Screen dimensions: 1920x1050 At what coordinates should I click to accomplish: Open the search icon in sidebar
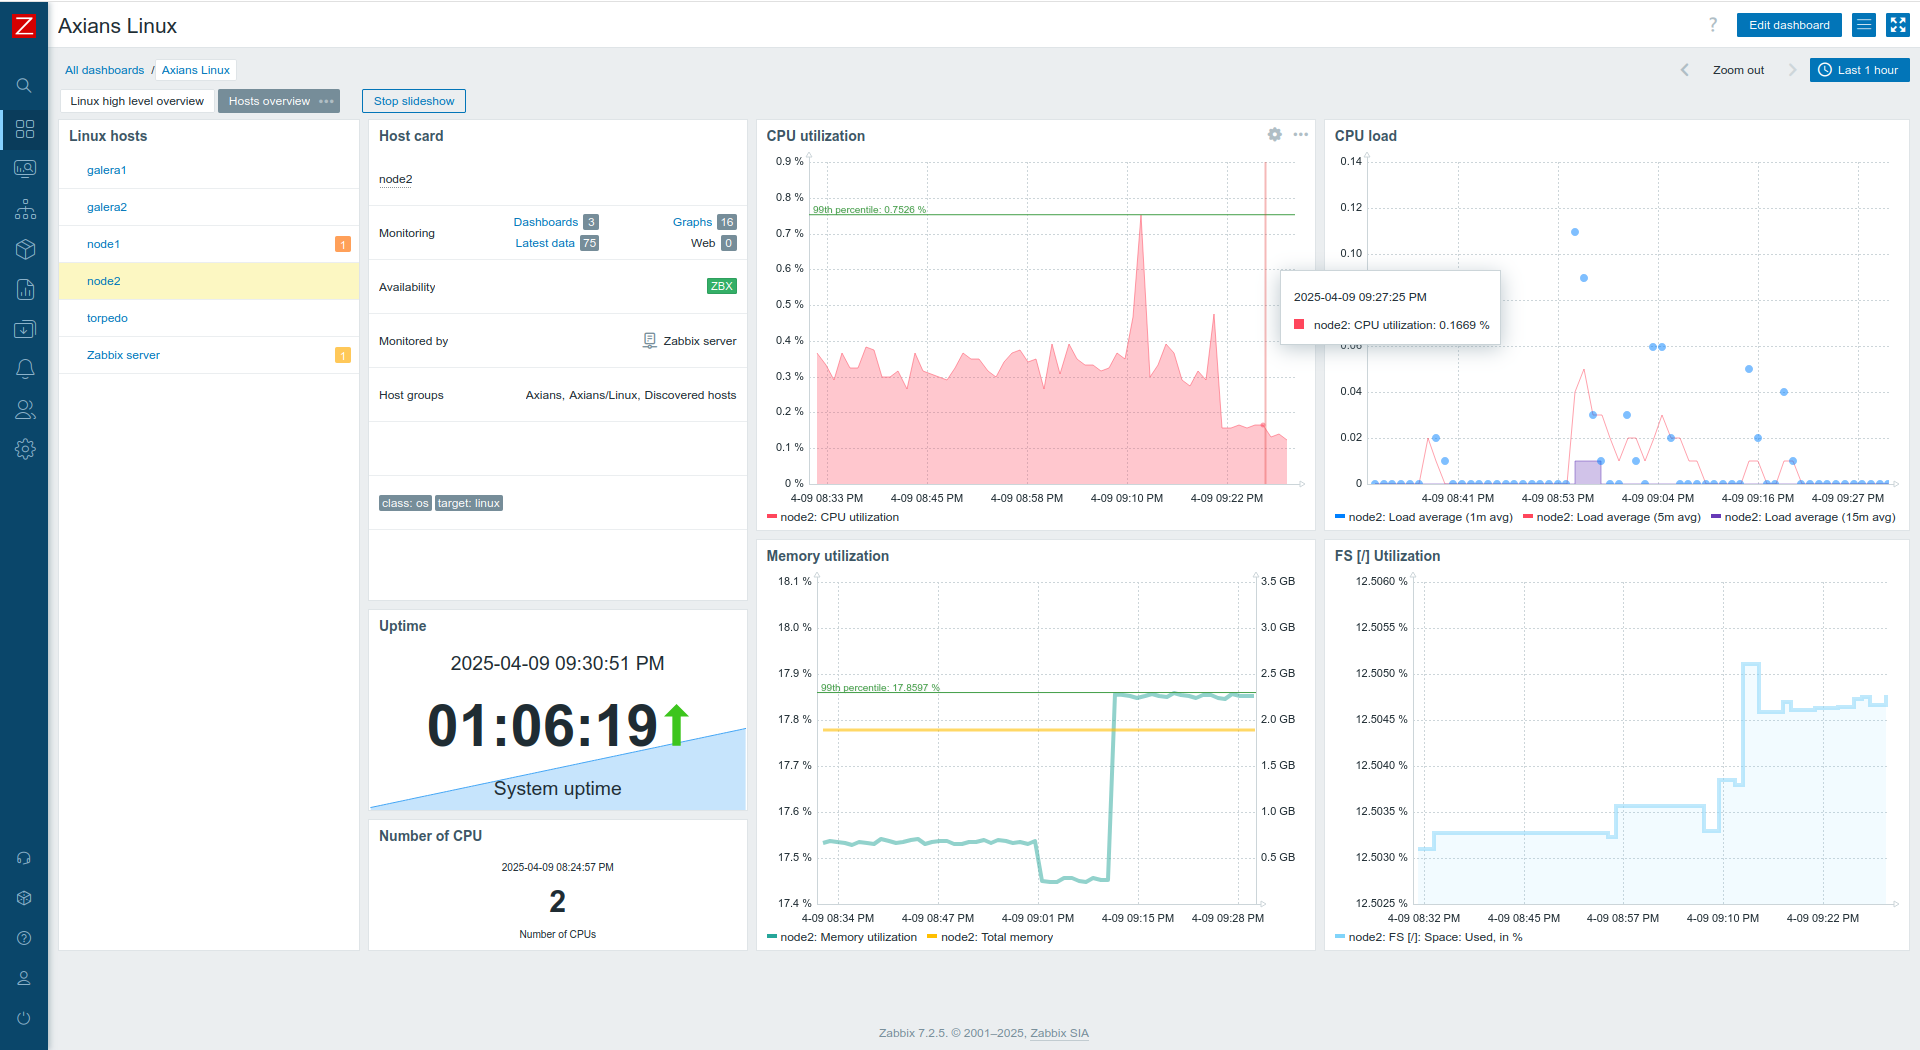(24, 86)
